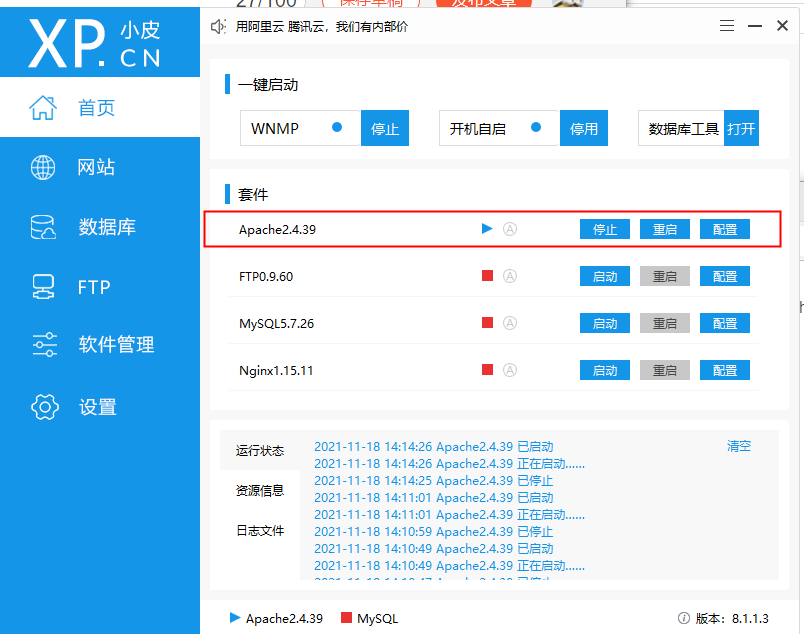804x634 pixels.
Task: Open the database tool via 打开 button
Action: (x=741, y=127)
